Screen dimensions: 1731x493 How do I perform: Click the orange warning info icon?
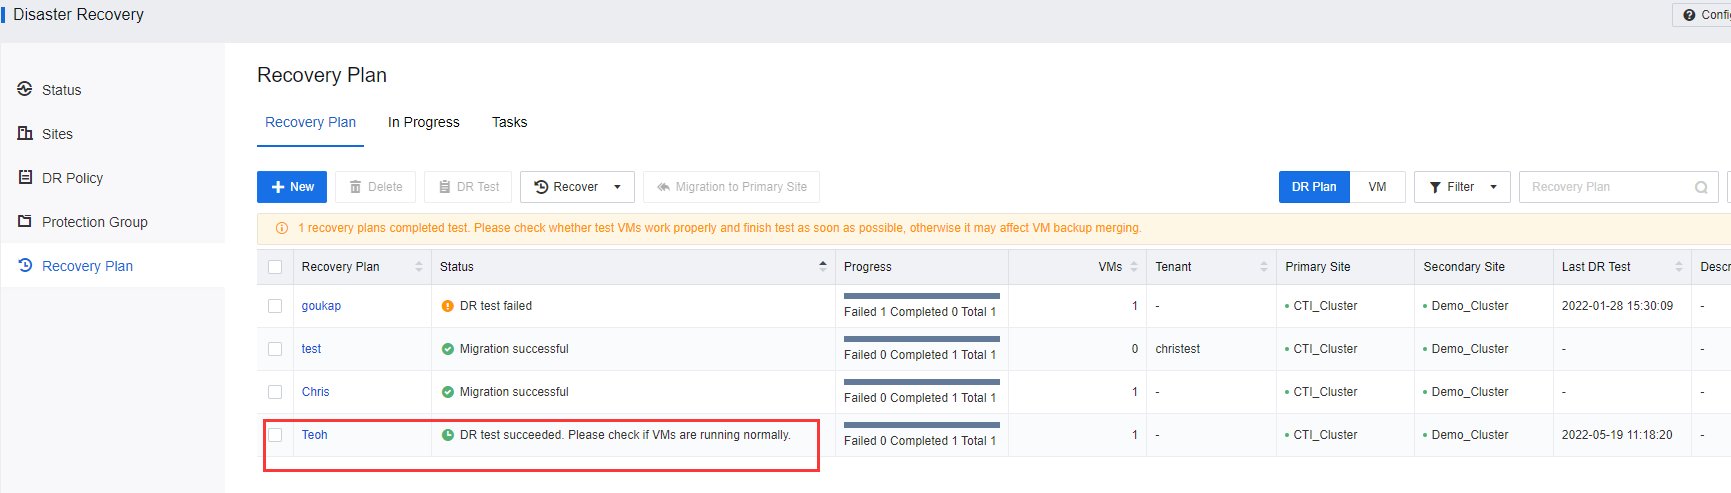tap(282, 228)
